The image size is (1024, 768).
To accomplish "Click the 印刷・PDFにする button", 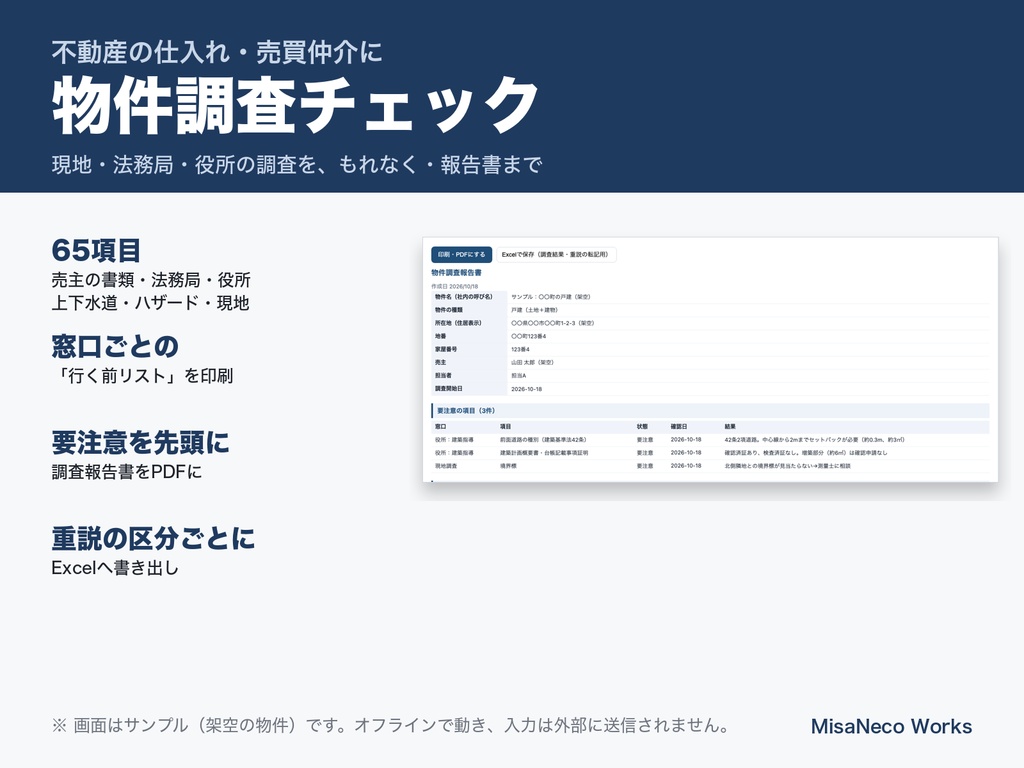I will pos(461,255).
